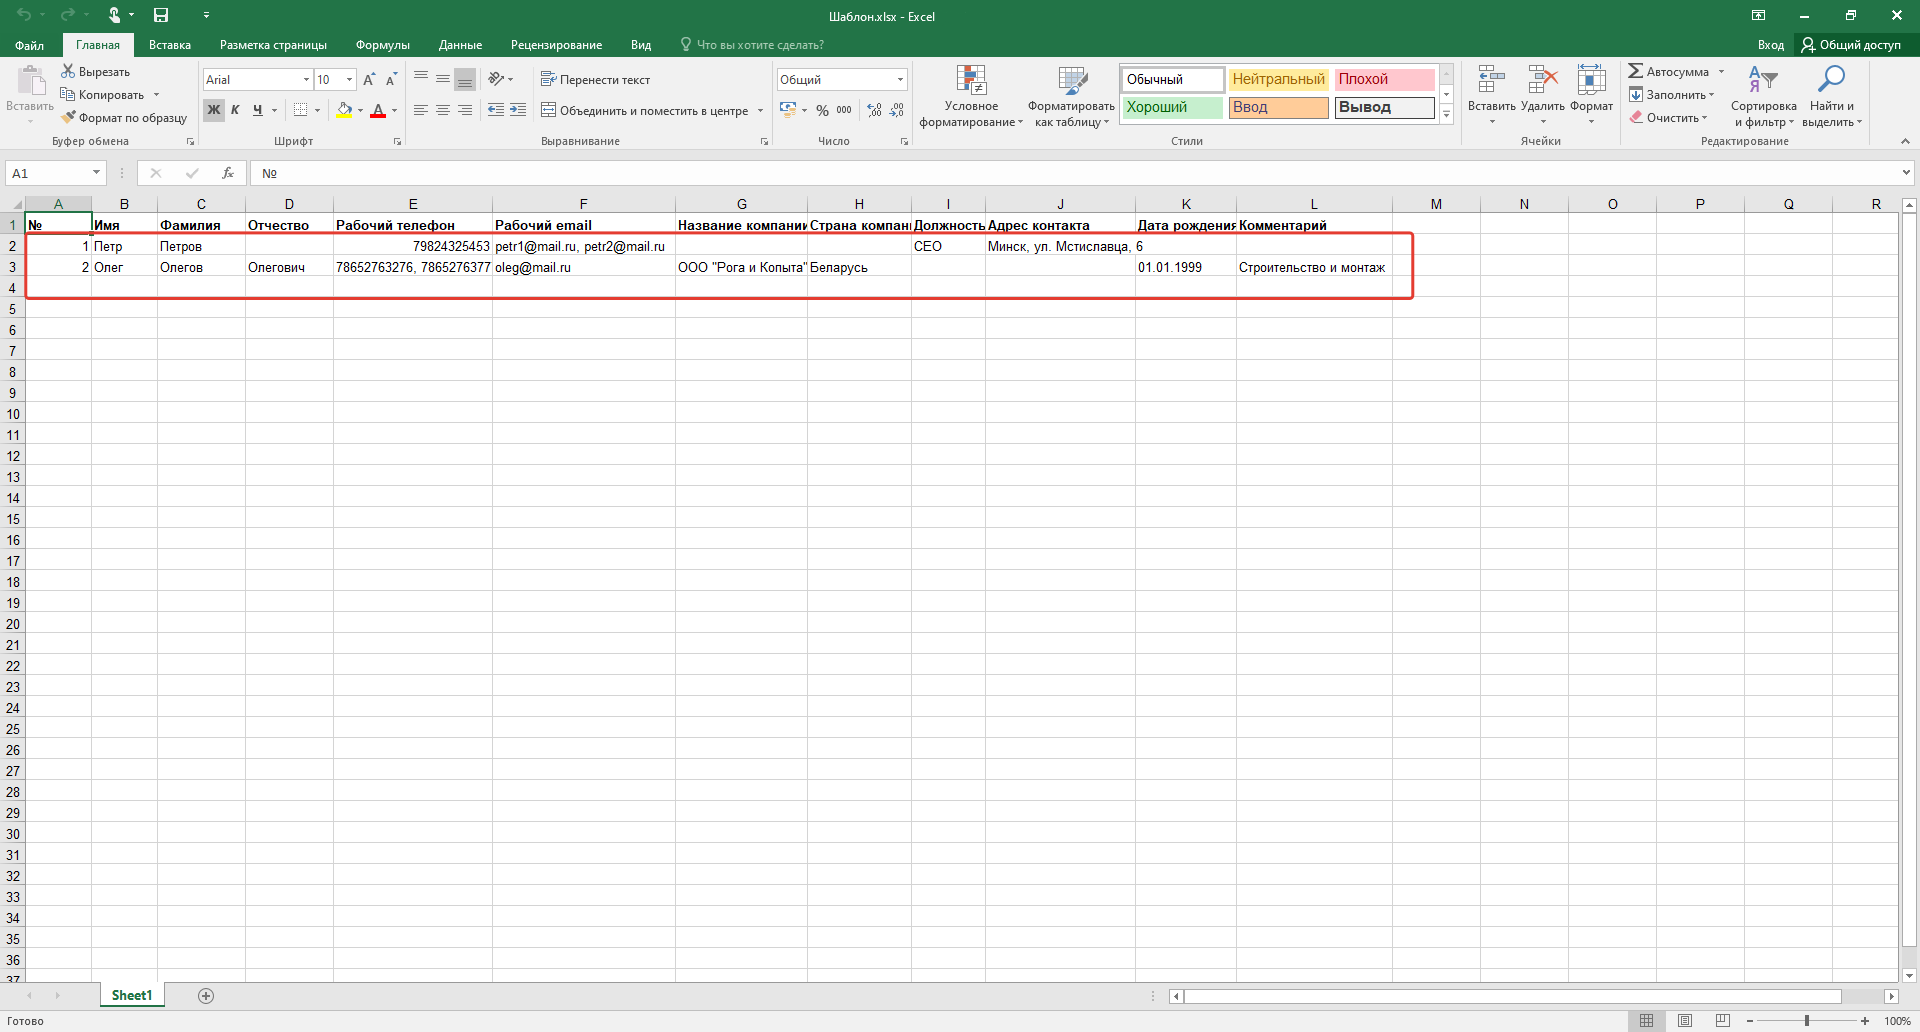
Task: Increase font size with the larger A icon
Action: [369, 79]
